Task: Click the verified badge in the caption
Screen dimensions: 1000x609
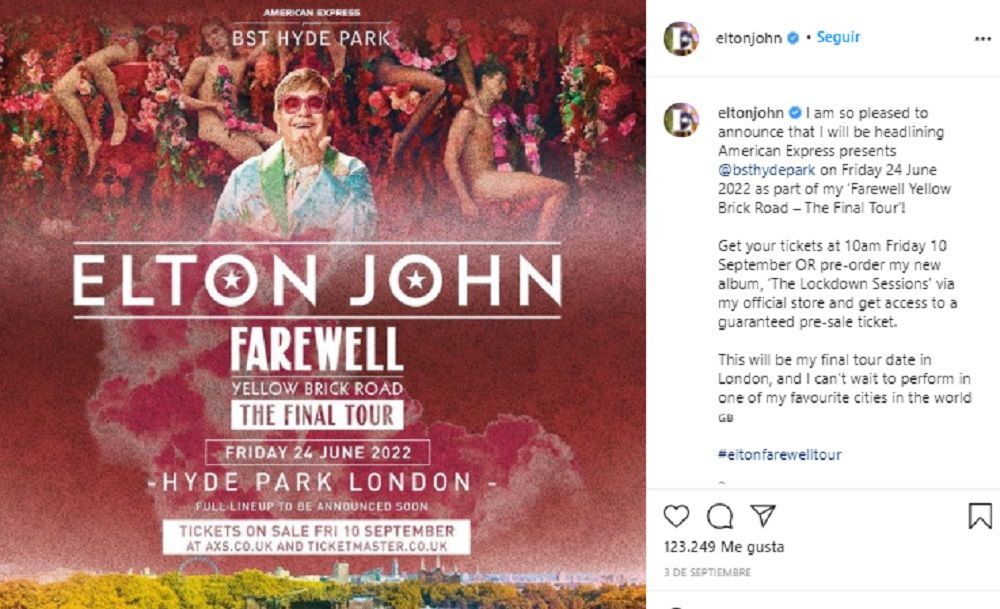Action: [x=795, y=113]
